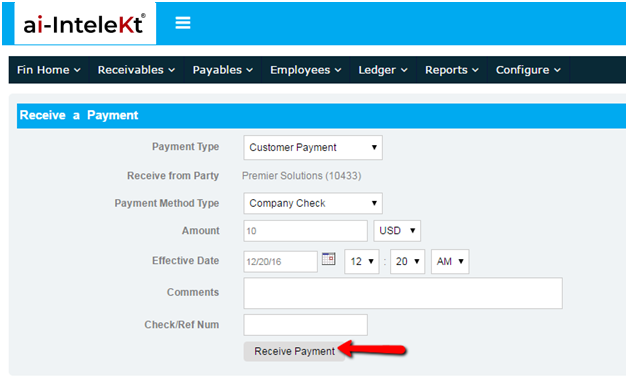Click the Effective Date label

click(x=185, y=260)
